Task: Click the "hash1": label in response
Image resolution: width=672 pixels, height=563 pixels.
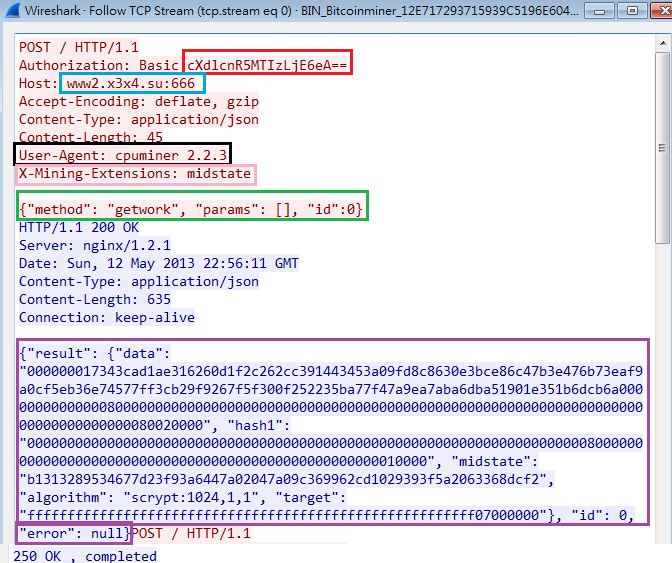Action: [x=259, y=425]
